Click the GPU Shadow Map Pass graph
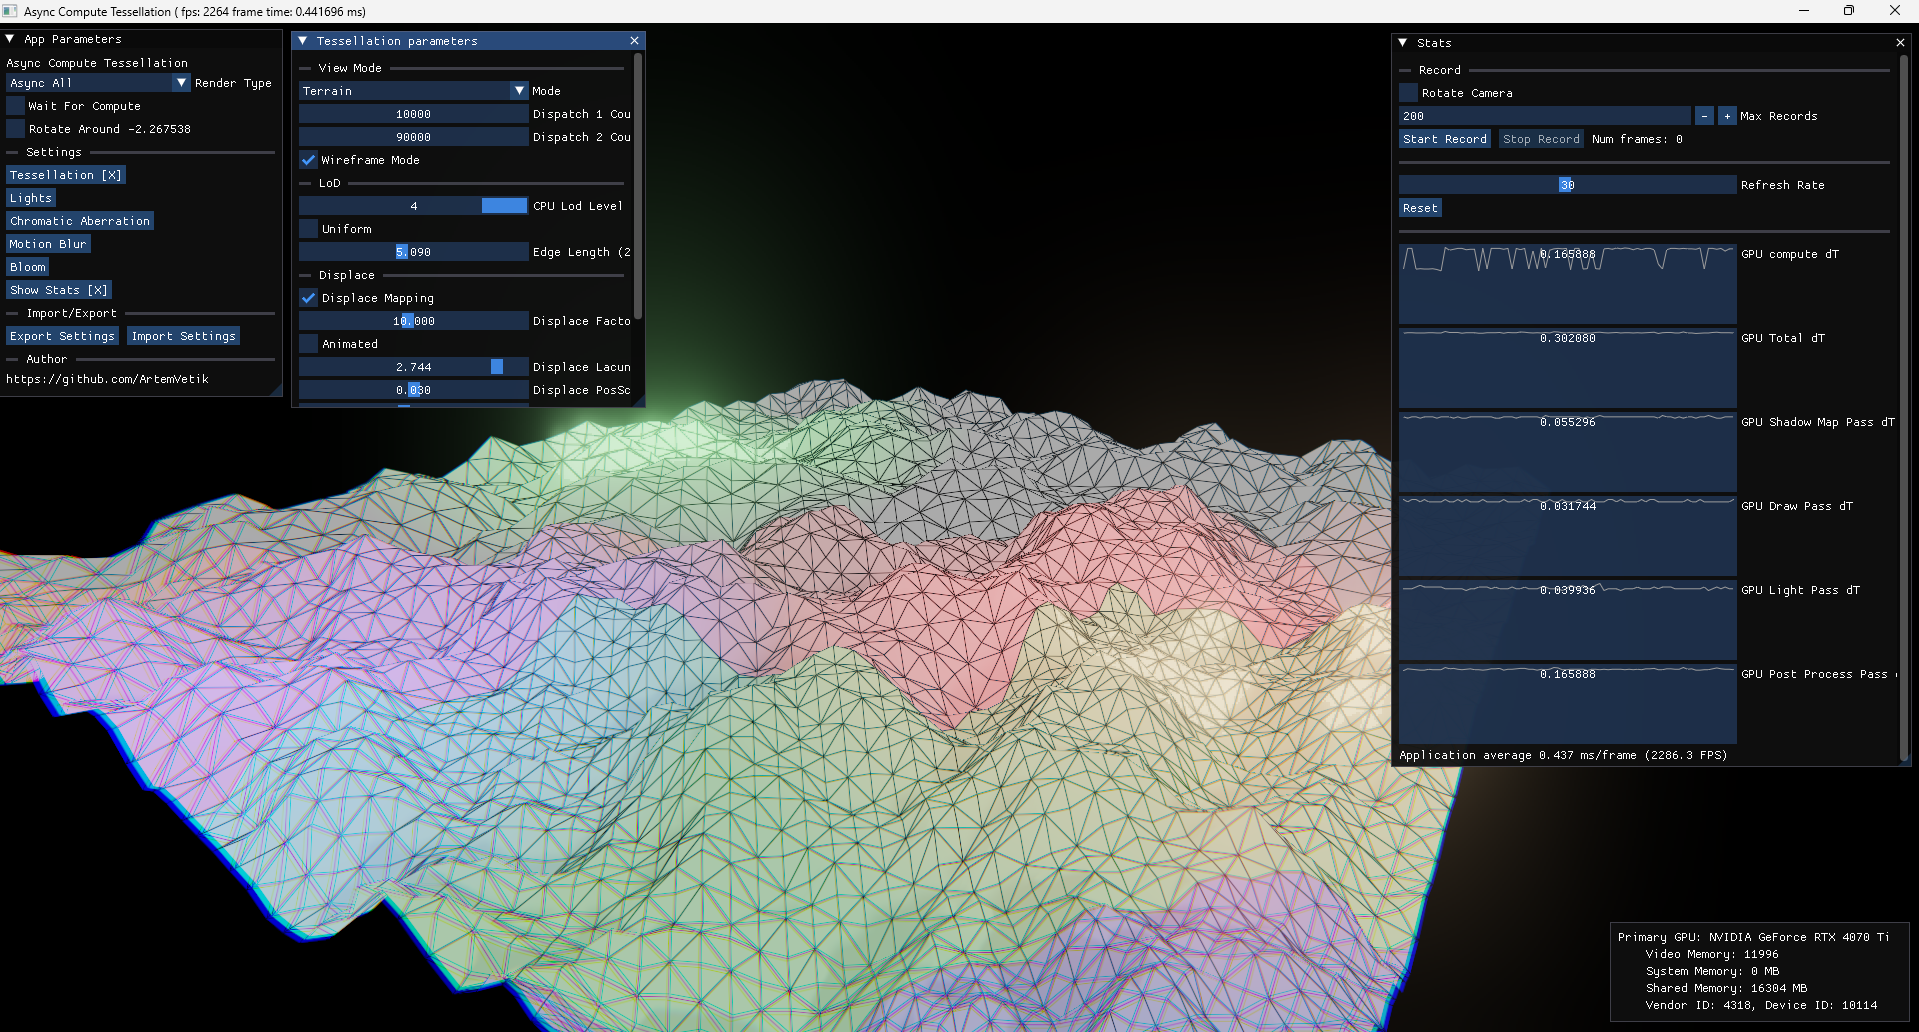1919x1032 pixels. 1567,452
